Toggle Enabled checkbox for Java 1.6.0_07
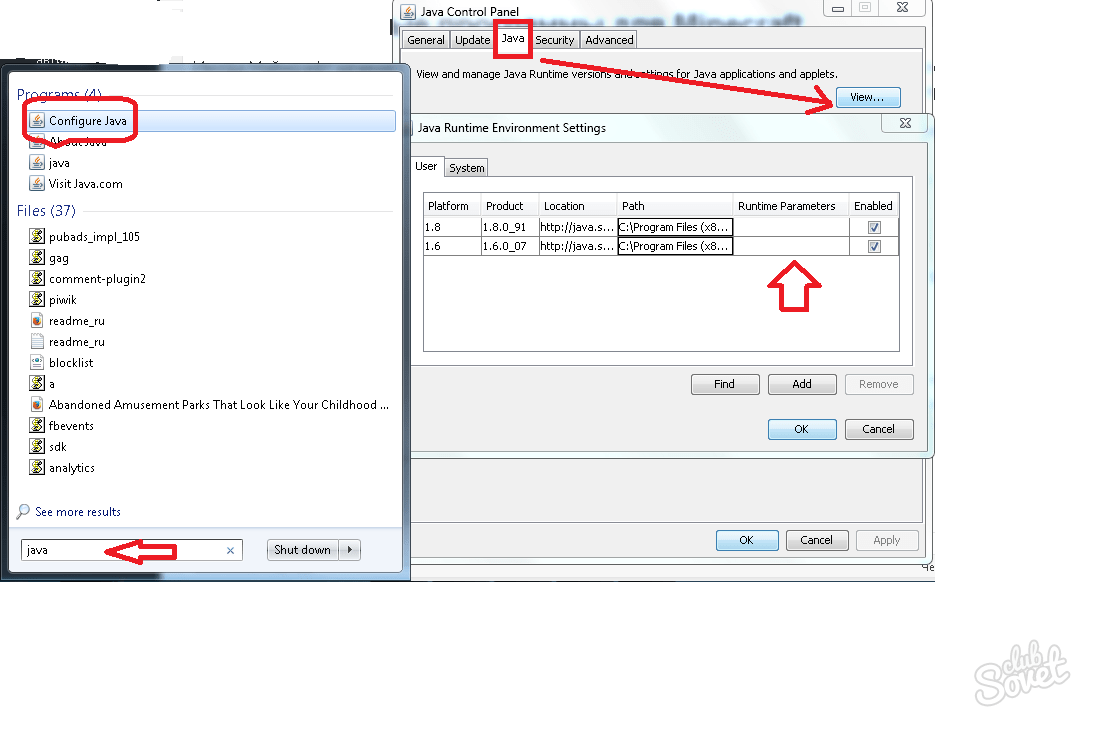Screen dimensions: 1105x742 (874, 246)
